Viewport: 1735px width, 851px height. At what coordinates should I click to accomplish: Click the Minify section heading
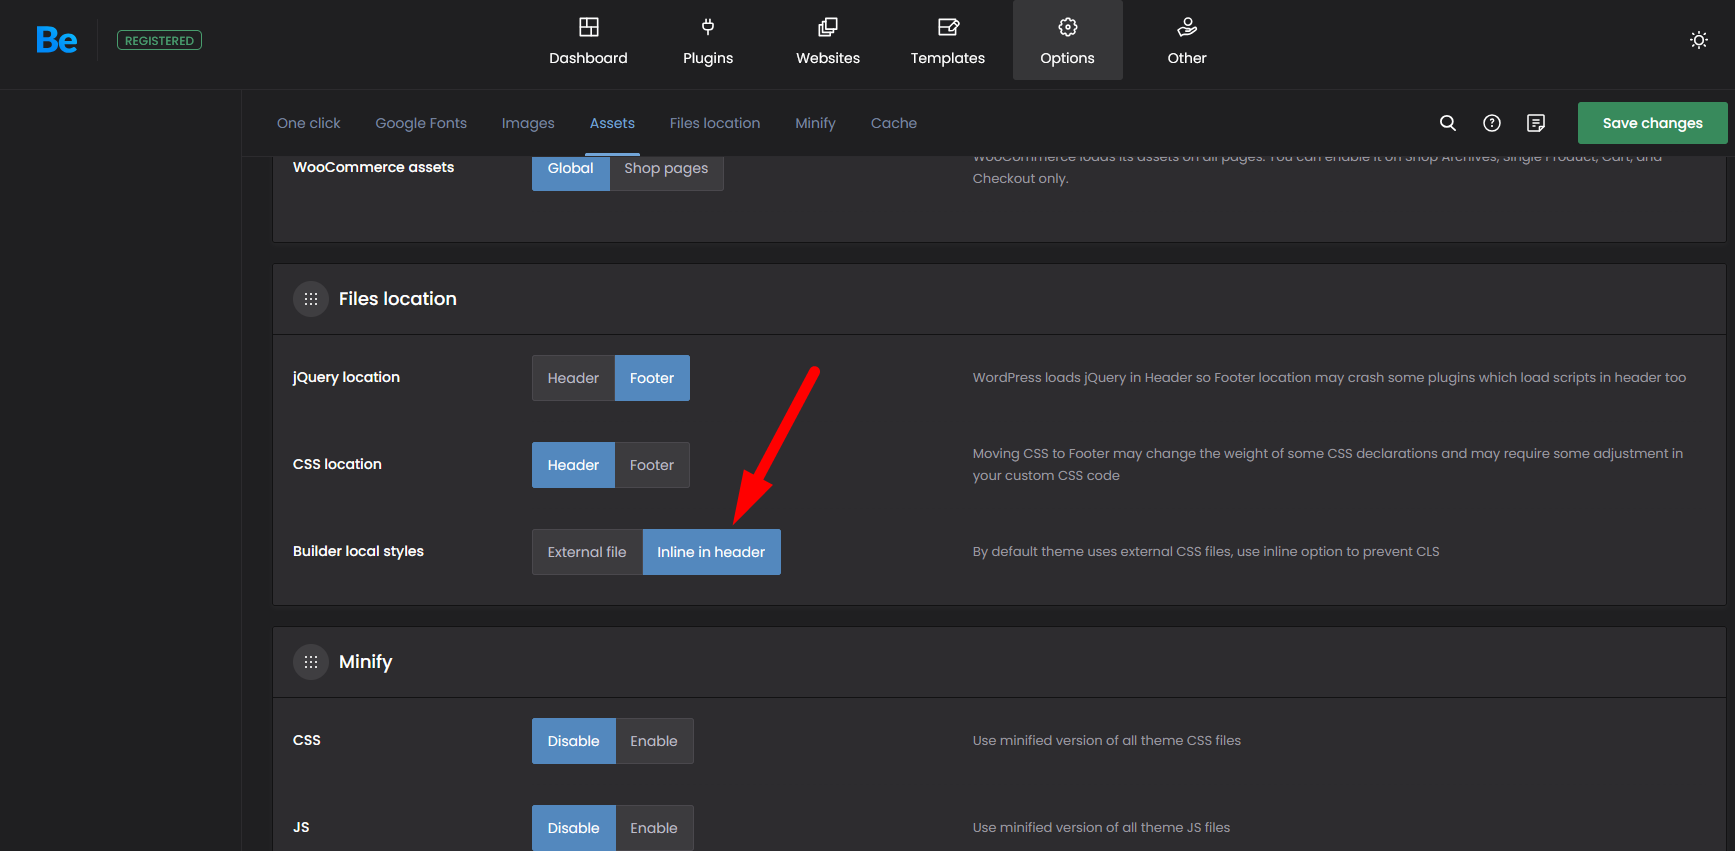[x=366, y=662]
